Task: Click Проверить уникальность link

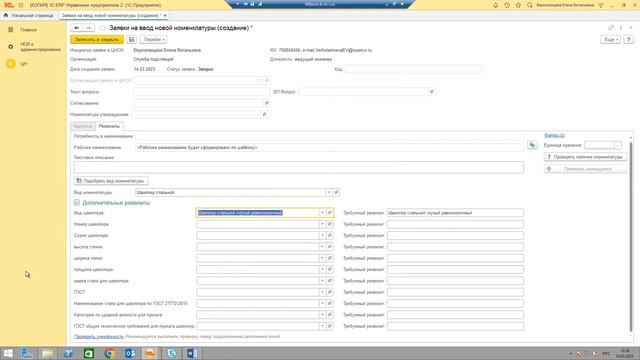Action: (x=98, y=337)
